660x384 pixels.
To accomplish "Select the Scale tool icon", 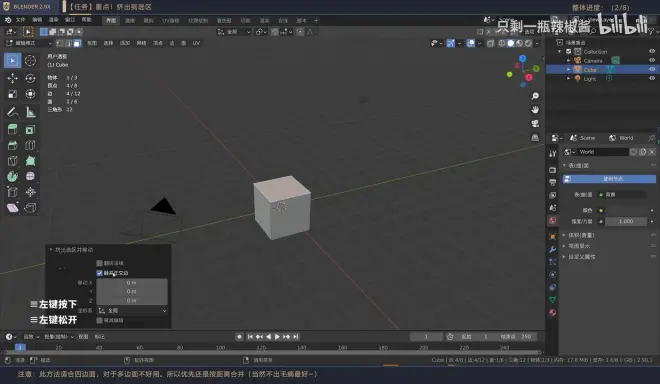I will pyautogui.click(x=13, y=94).
